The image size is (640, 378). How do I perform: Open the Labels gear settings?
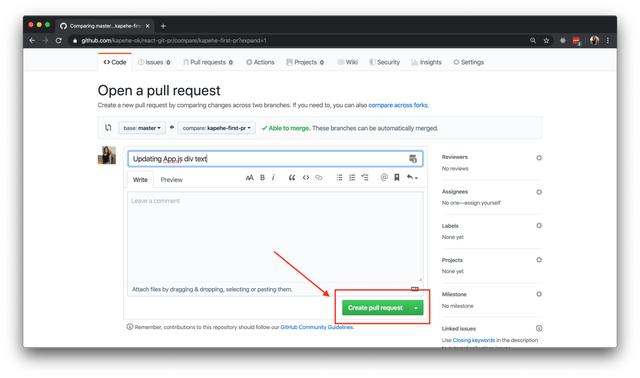click(x=539, y=225)
